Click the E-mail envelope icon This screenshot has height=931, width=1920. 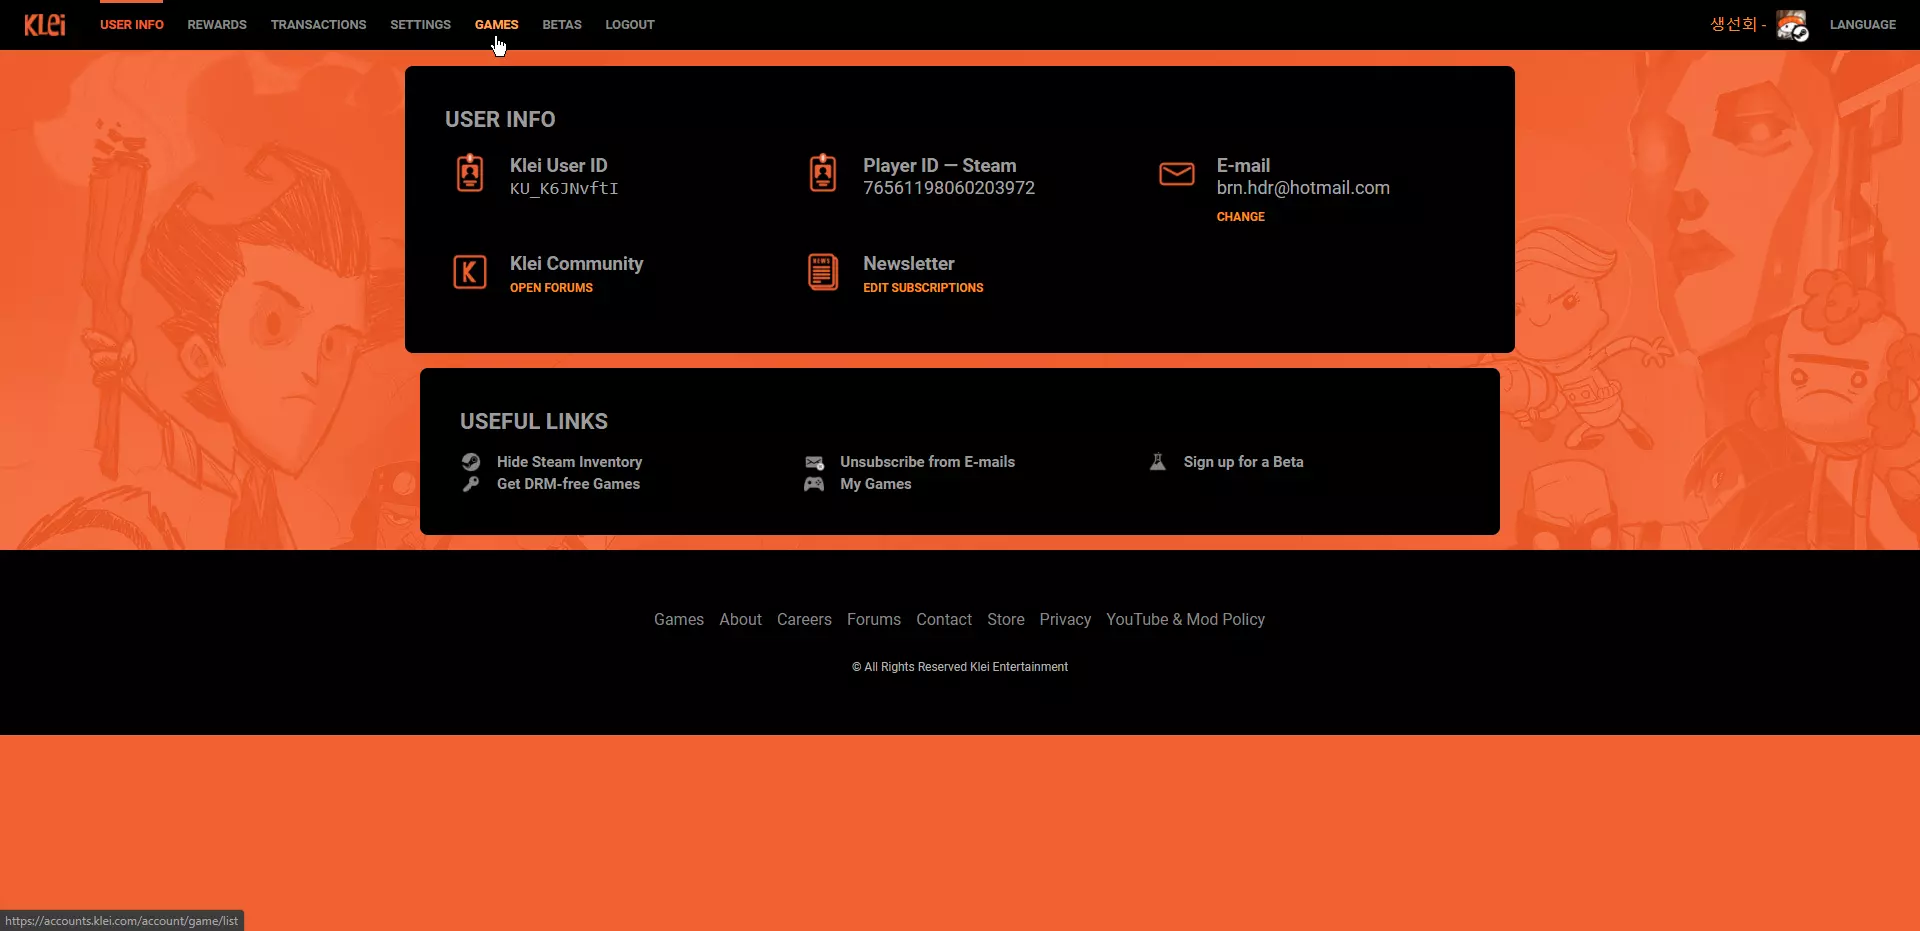coord(1177,174)
